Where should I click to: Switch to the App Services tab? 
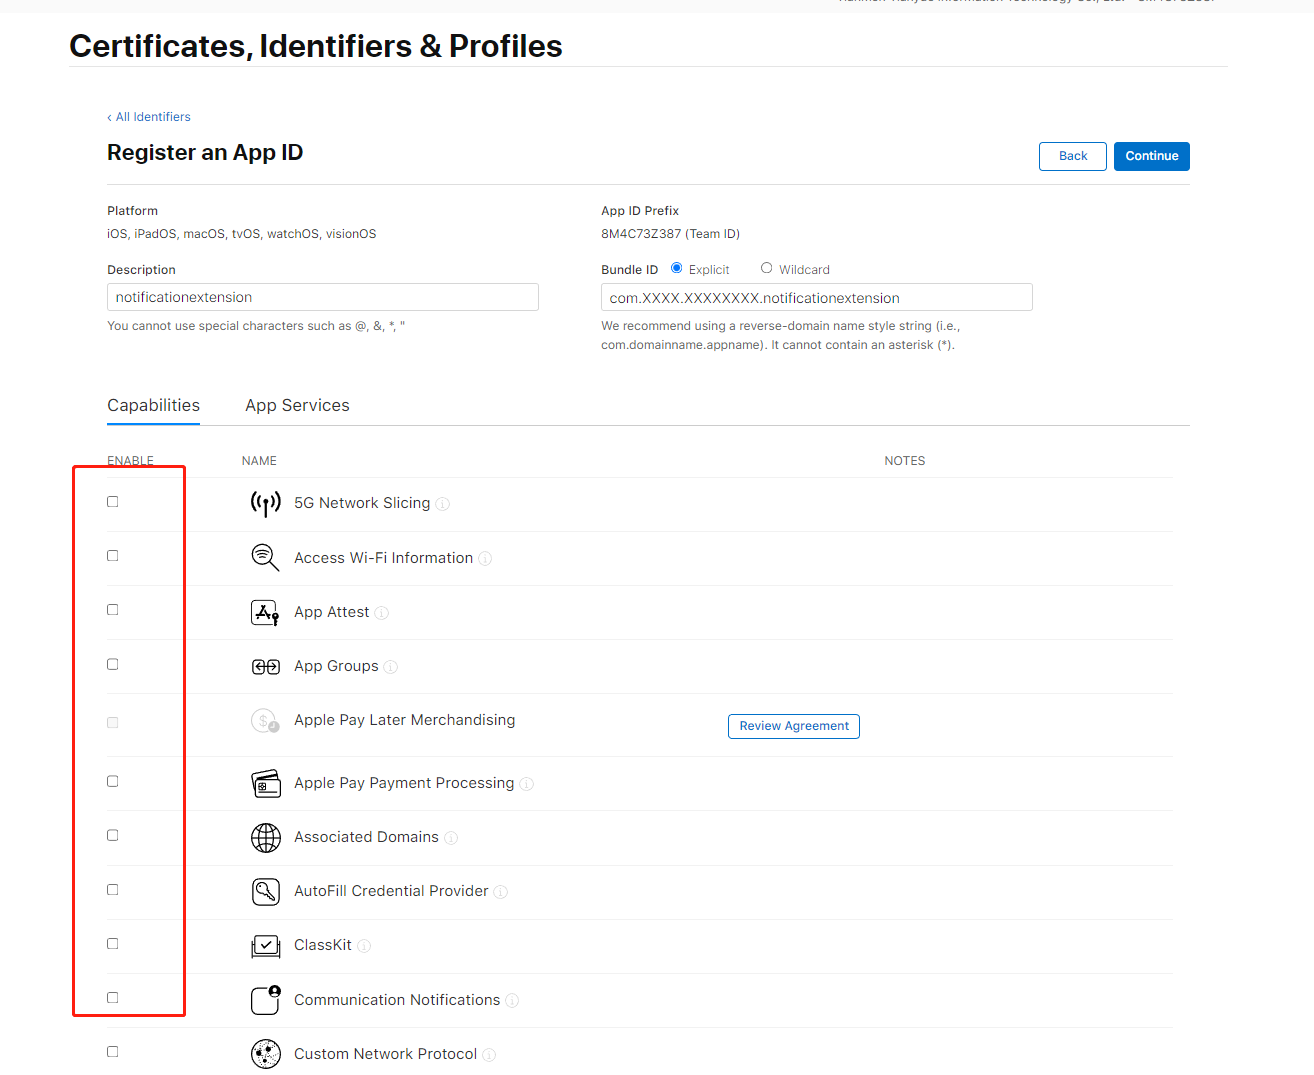coord(297,405)
